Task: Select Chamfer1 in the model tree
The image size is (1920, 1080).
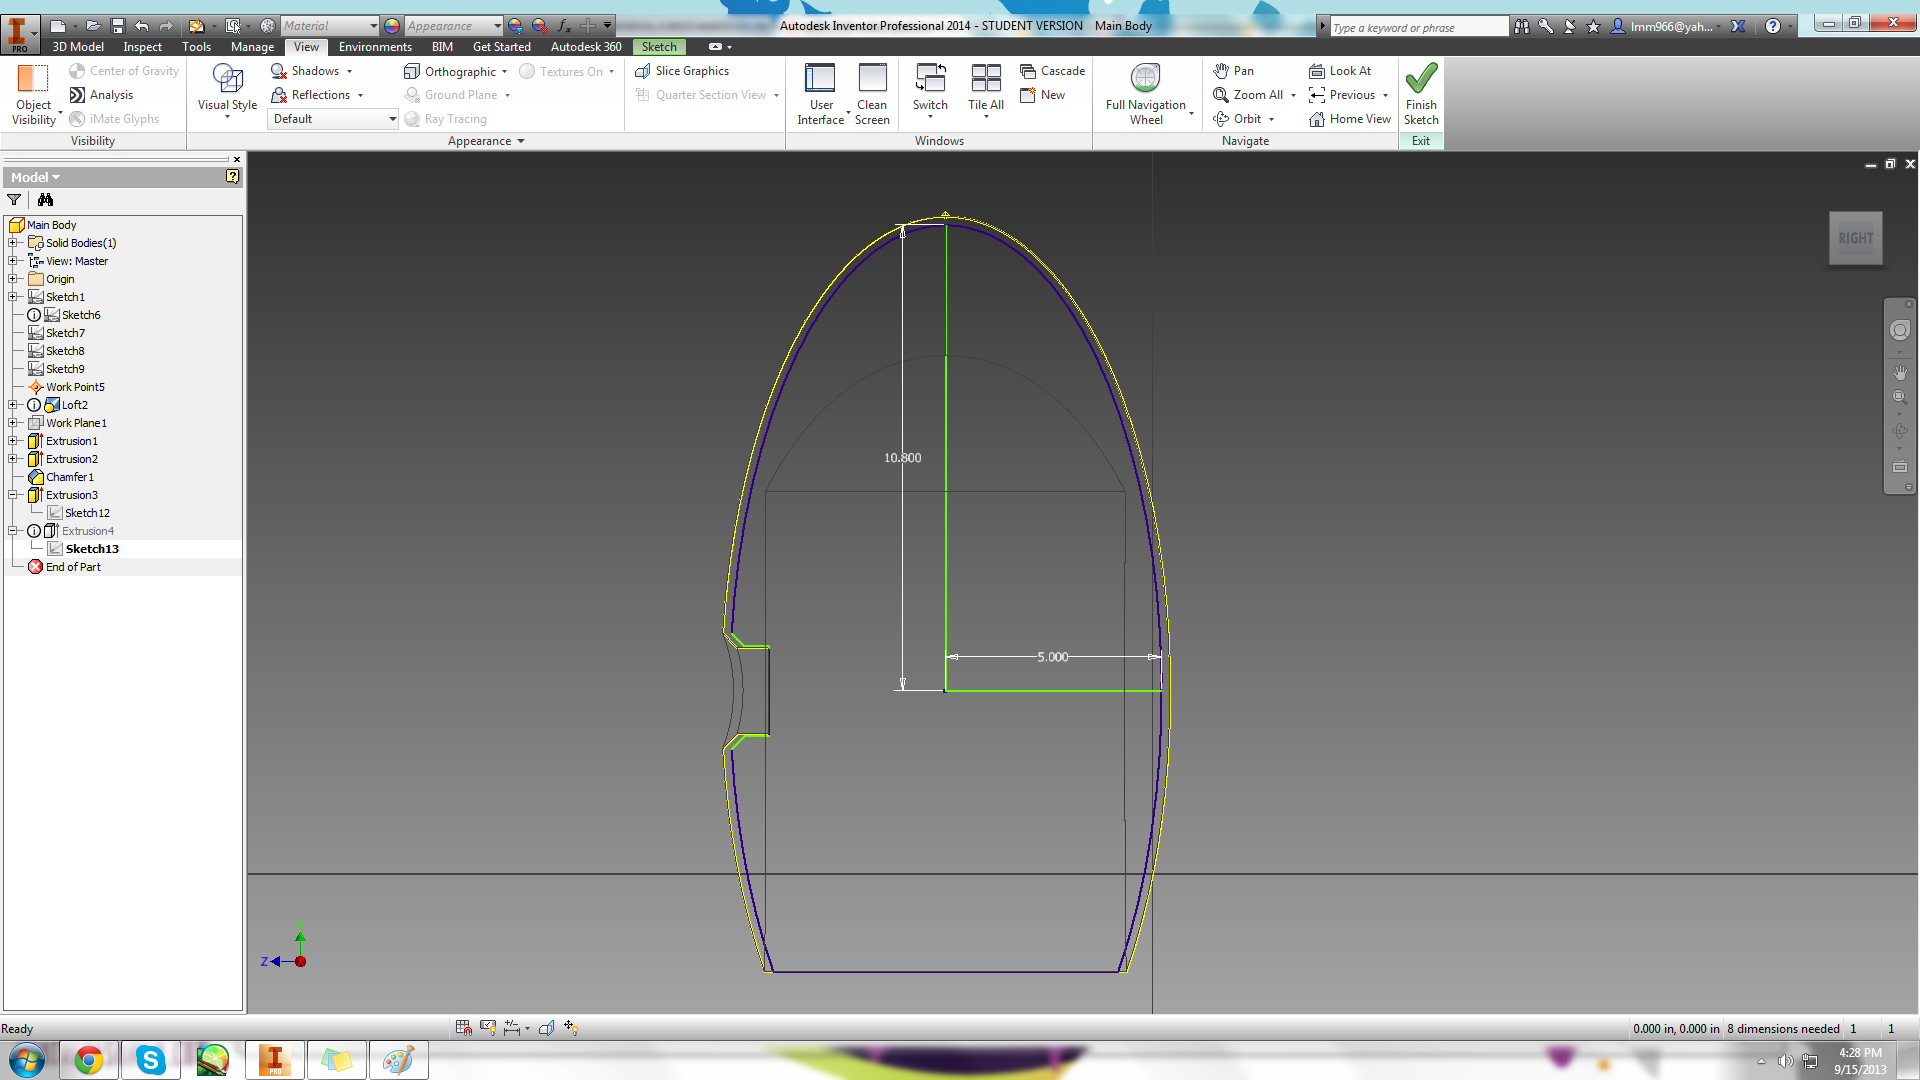Action: pyautogui.click(x=70, y=477)
